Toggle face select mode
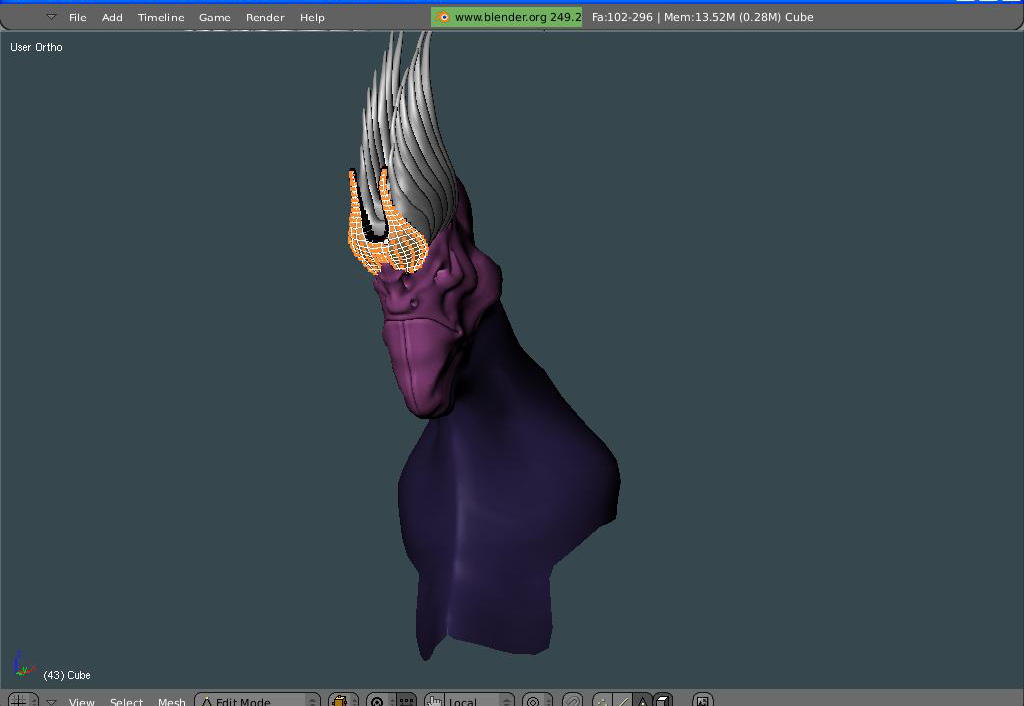1024x706 pixels. click(642, 701)
